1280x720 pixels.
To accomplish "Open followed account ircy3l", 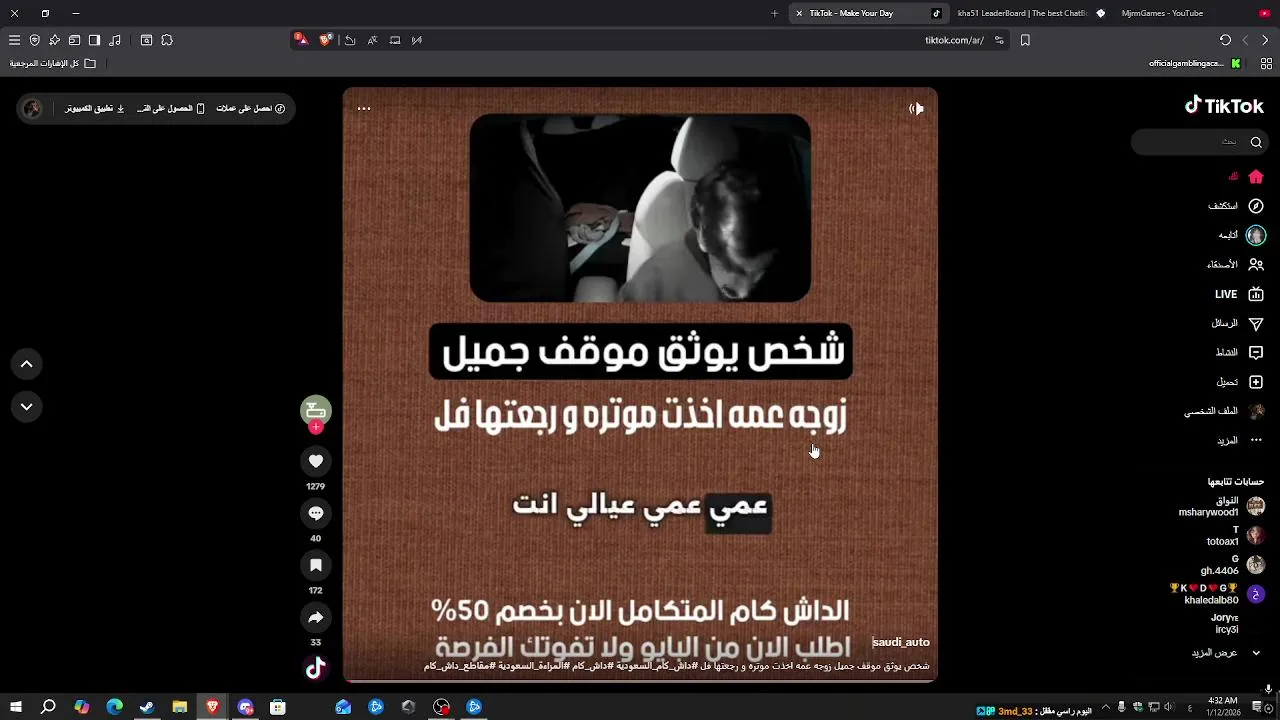I will coord(1227,624).
